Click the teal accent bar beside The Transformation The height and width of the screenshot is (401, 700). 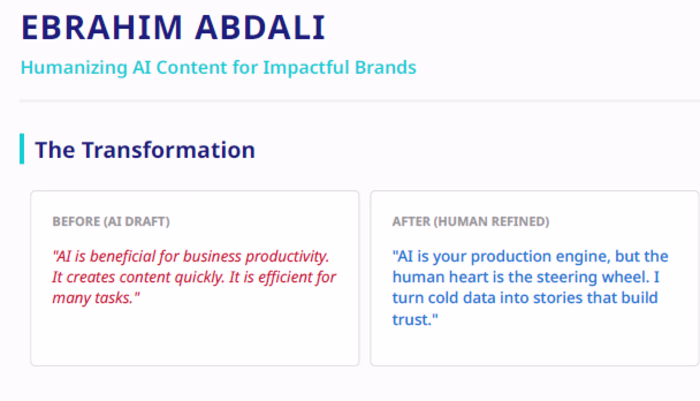[x=22, y=149]
